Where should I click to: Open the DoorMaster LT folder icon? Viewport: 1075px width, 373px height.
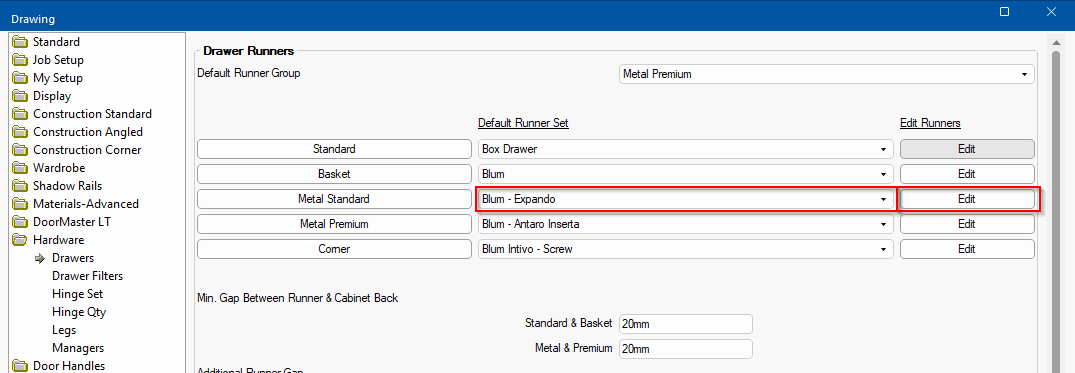21,221
